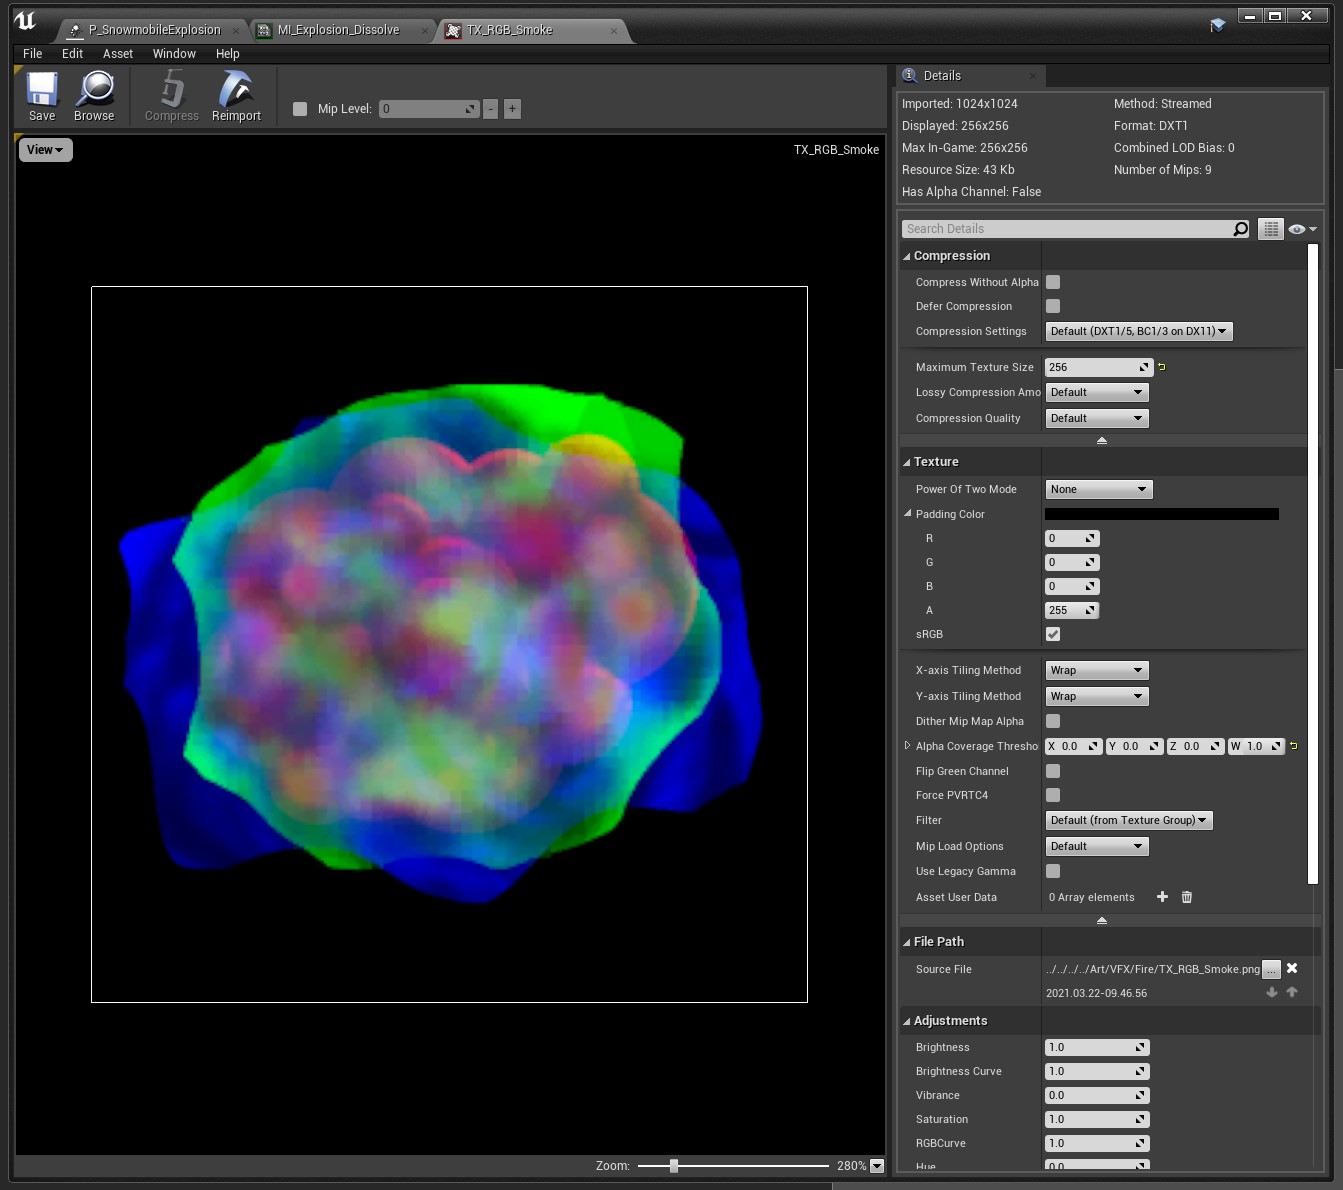Image resolution: width=1343 pixels, height=1190 pixels.
Task: Click the Save toolbar icon
Action: coord(42,90)
